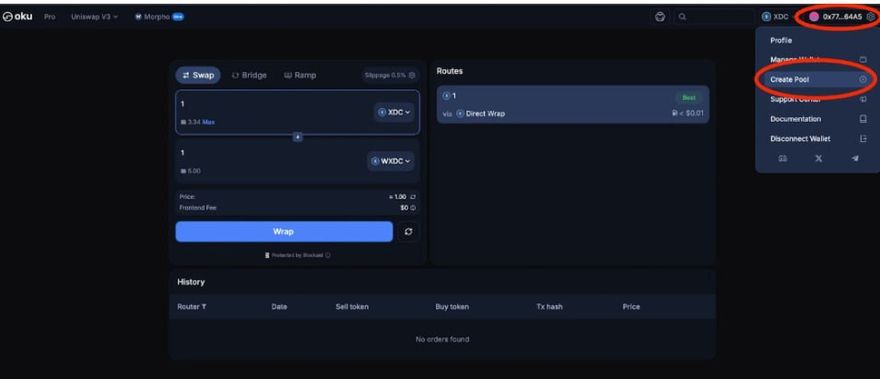
Task: Click the Frontend Fee info icon
Action: point(413,208)
